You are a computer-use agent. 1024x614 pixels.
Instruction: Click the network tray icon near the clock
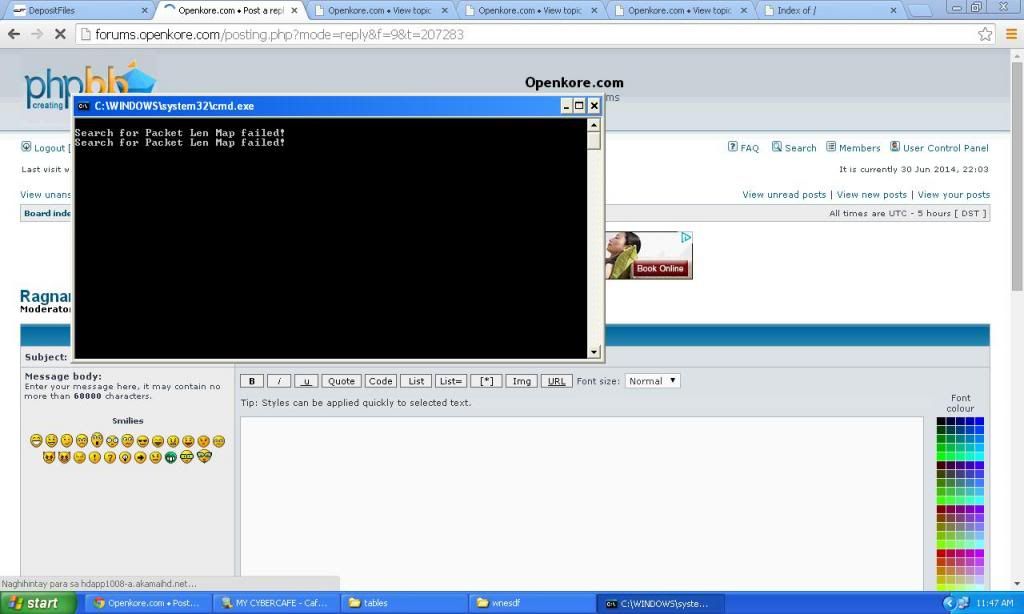point(963,603)
